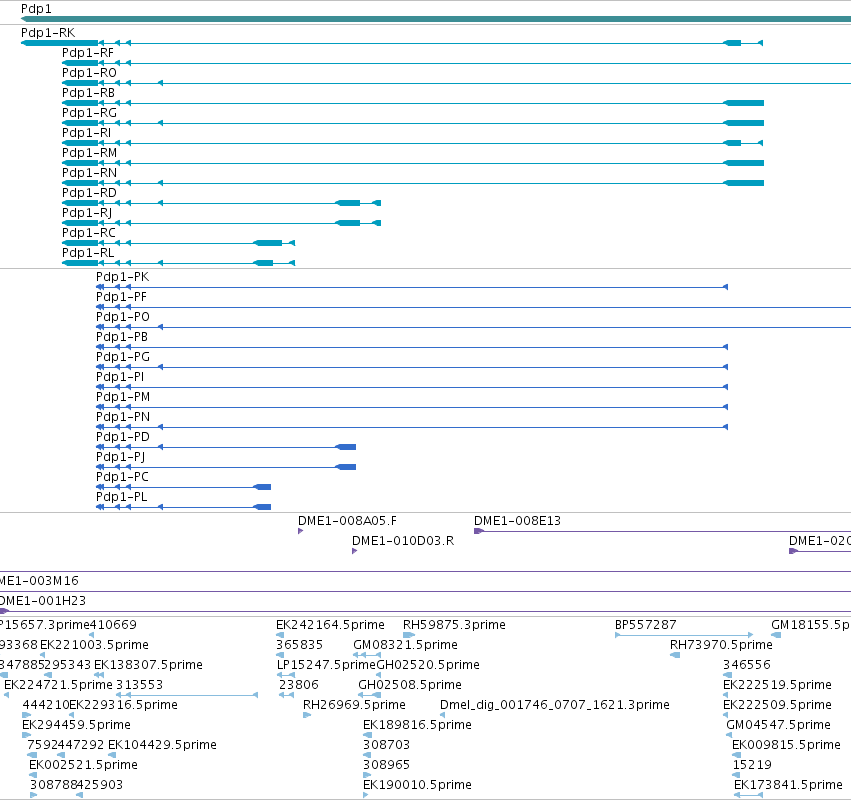This screenshot has width=851, height=800.
Task: Click the Pdp1-PD protein label
Action: (123, 437)
